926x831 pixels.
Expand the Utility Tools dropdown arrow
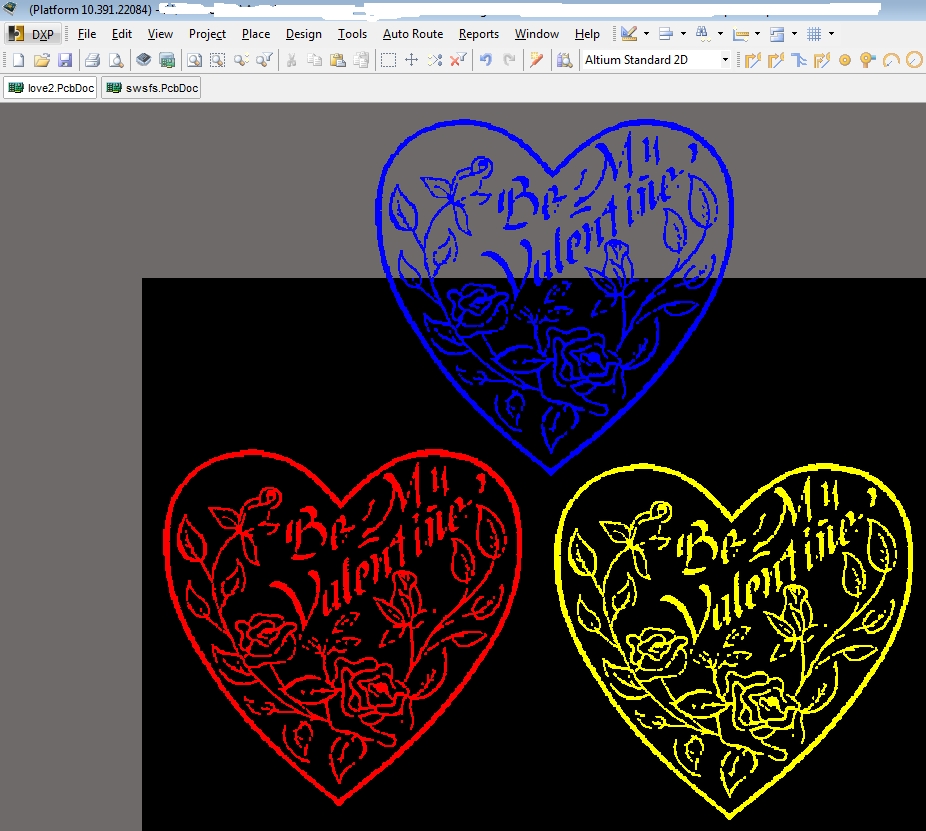646,34
